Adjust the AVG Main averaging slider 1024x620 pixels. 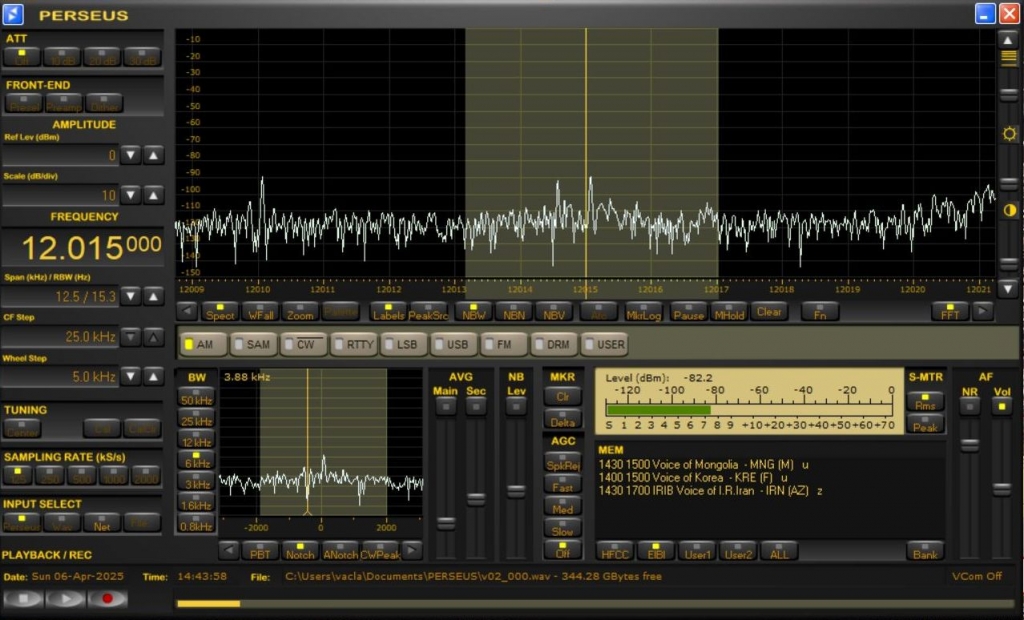click(446, 523)
